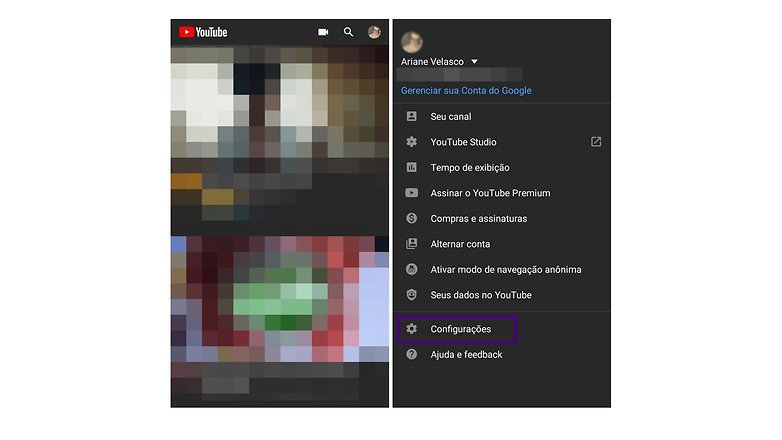Click the YouTube logo
The image size is (782, 440).
pyautogui.click(x=203, y=32)
